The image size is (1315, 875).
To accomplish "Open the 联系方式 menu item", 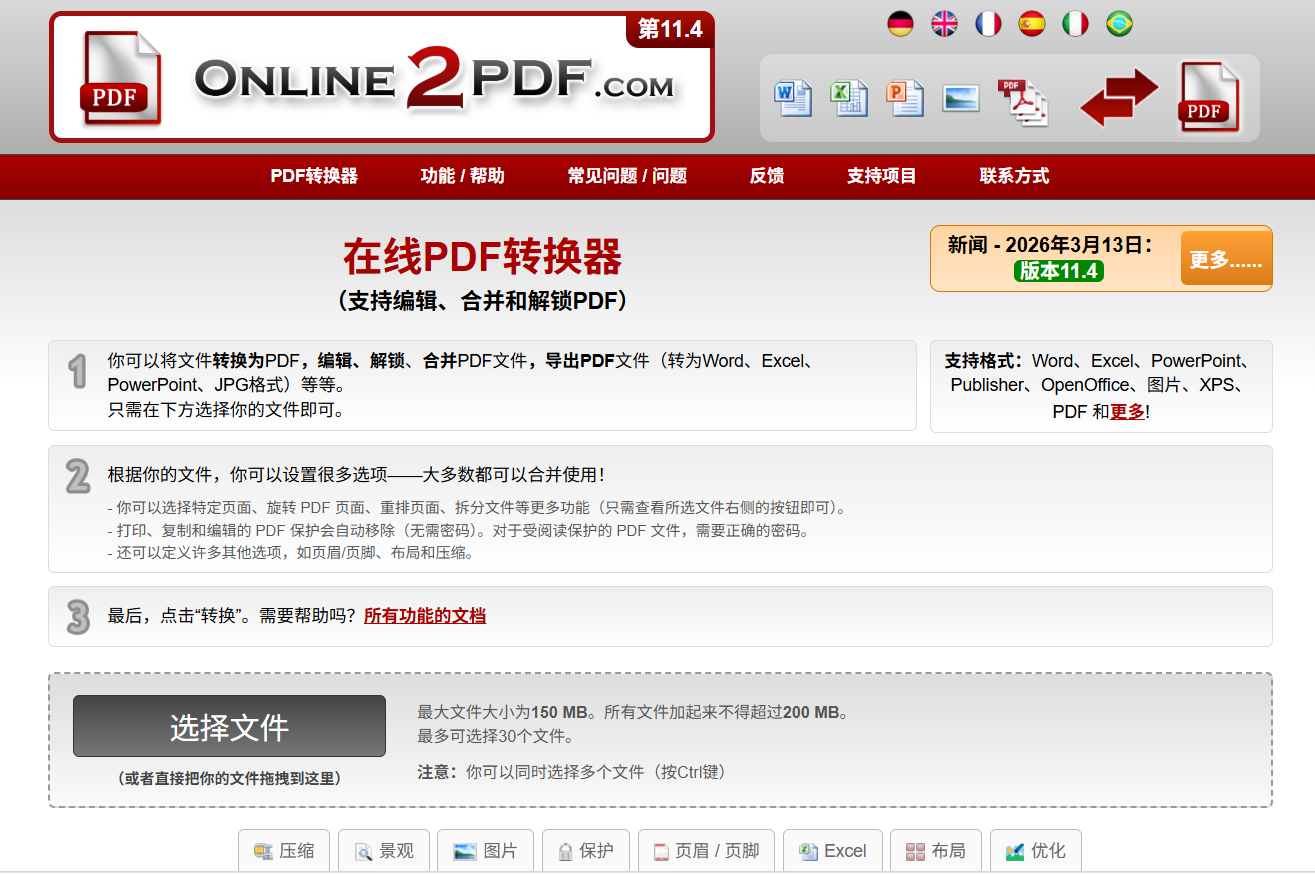I will [1014, 176].
